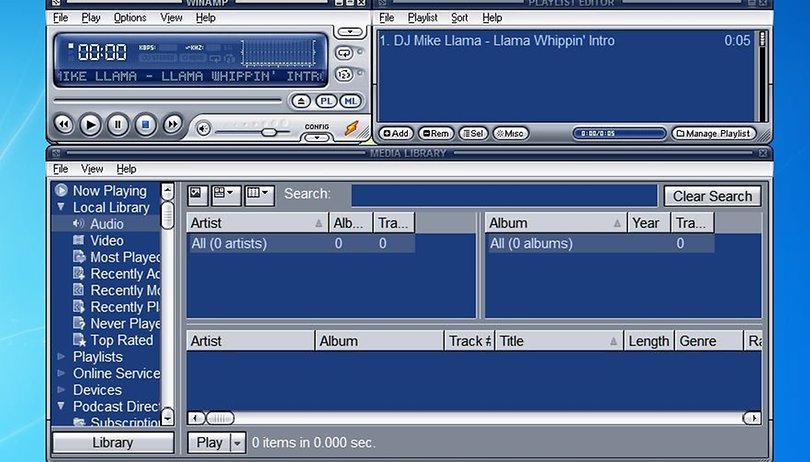Expand the Online Services tree node
This screenshot has width=810, height=462.
[x=61, y=373]
